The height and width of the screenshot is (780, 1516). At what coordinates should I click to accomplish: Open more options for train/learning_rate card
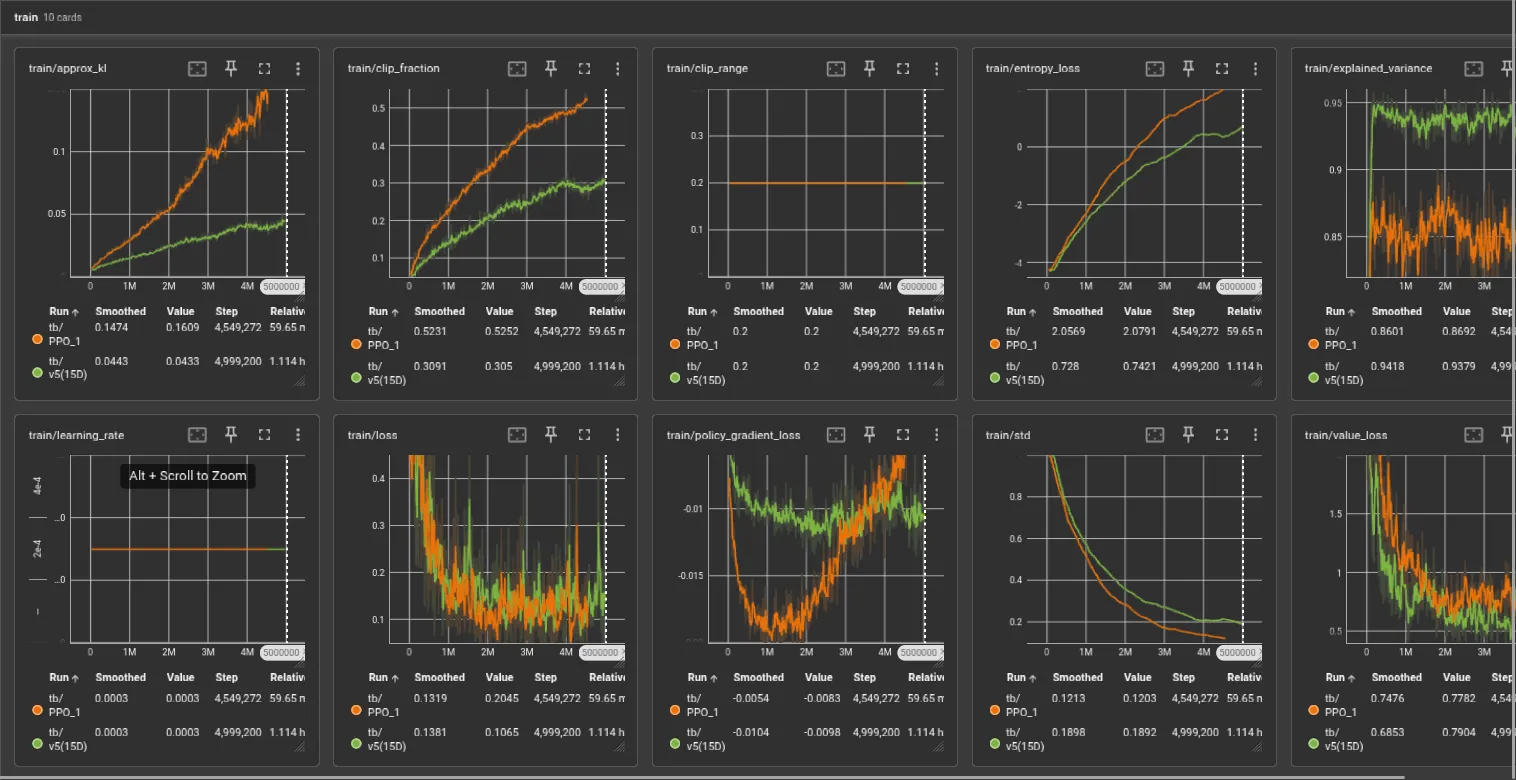click(x=298, y=435)
